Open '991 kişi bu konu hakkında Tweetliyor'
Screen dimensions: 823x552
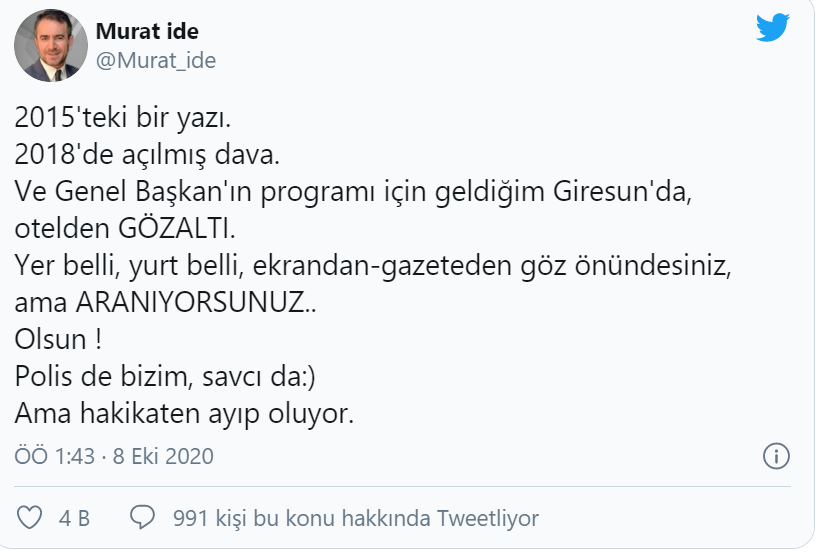[x=356, y=518]
